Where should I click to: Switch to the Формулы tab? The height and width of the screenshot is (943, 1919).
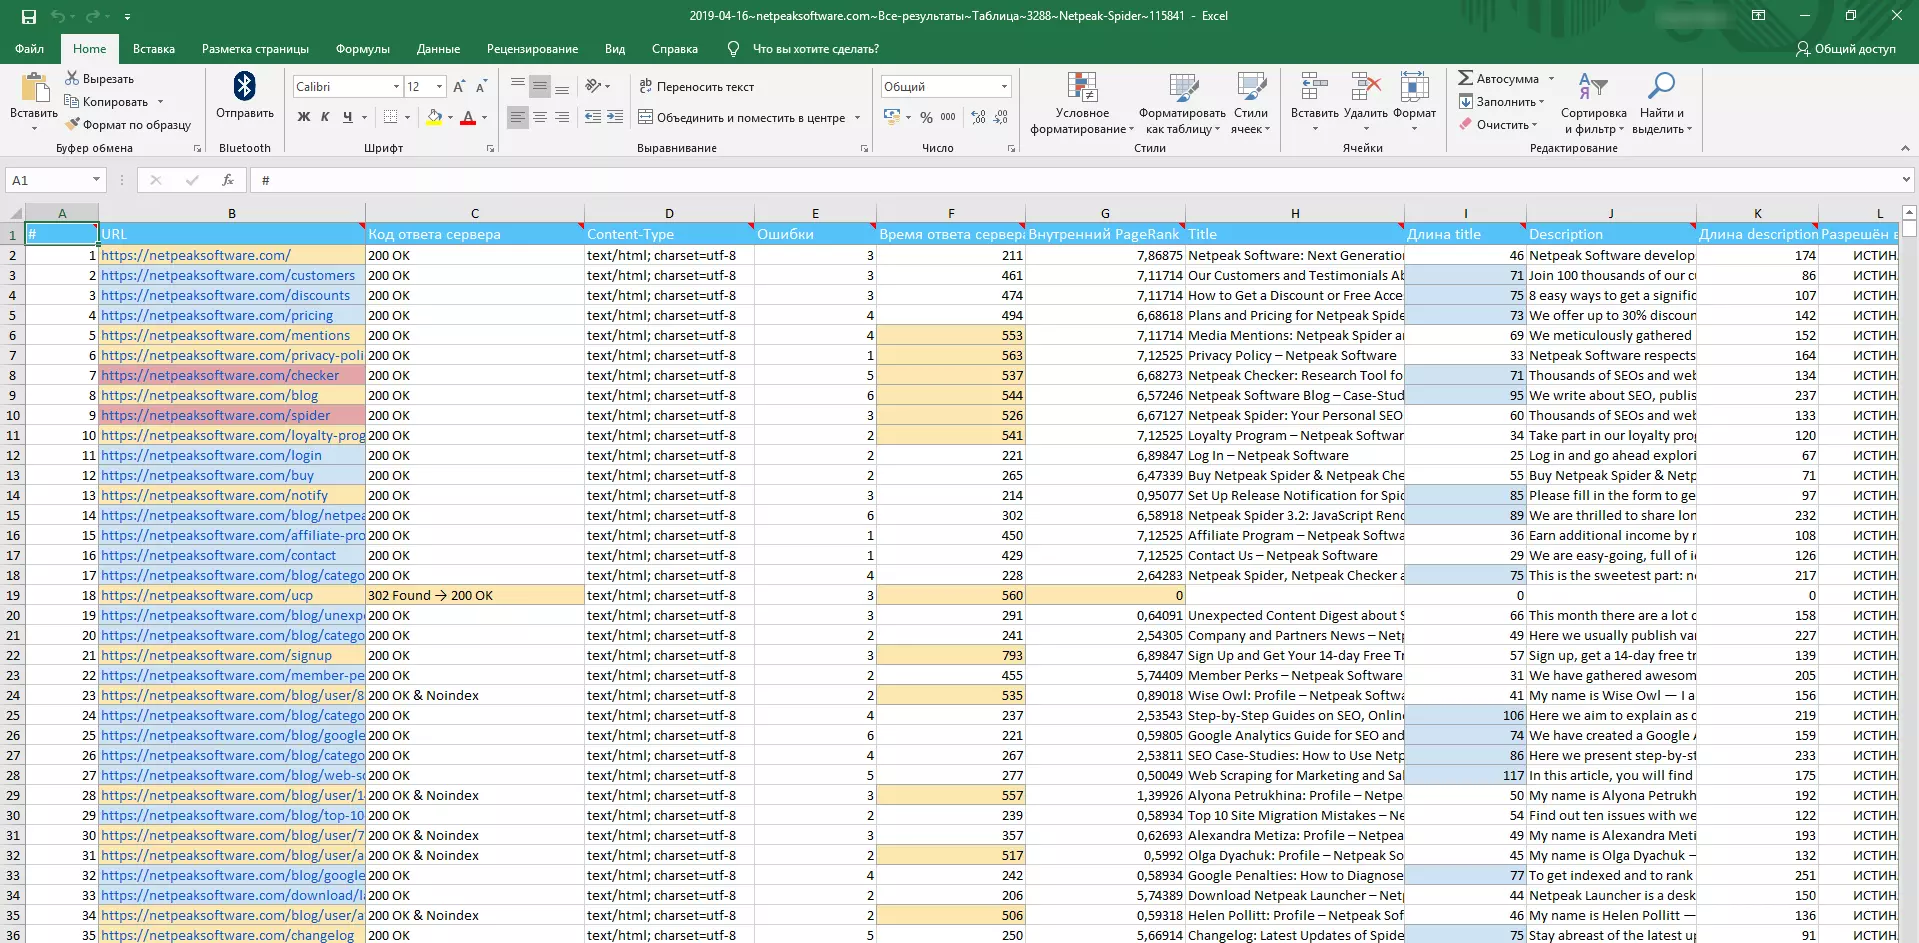(363, 49)
